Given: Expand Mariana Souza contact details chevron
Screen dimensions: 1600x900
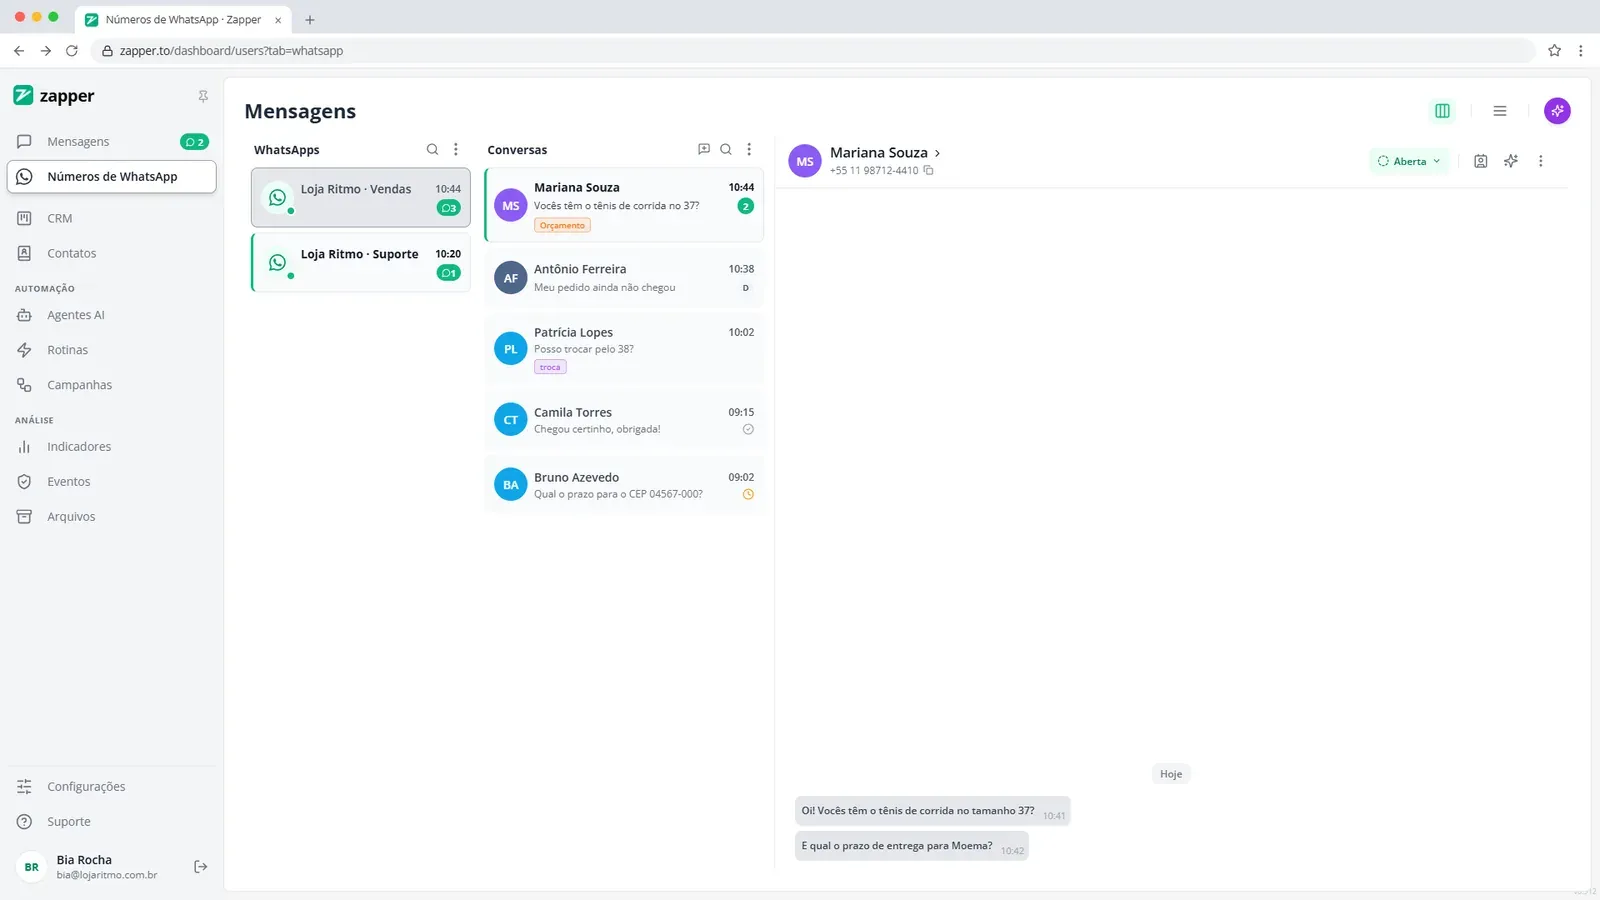Looking at the screenshot, I should (937, 153).
